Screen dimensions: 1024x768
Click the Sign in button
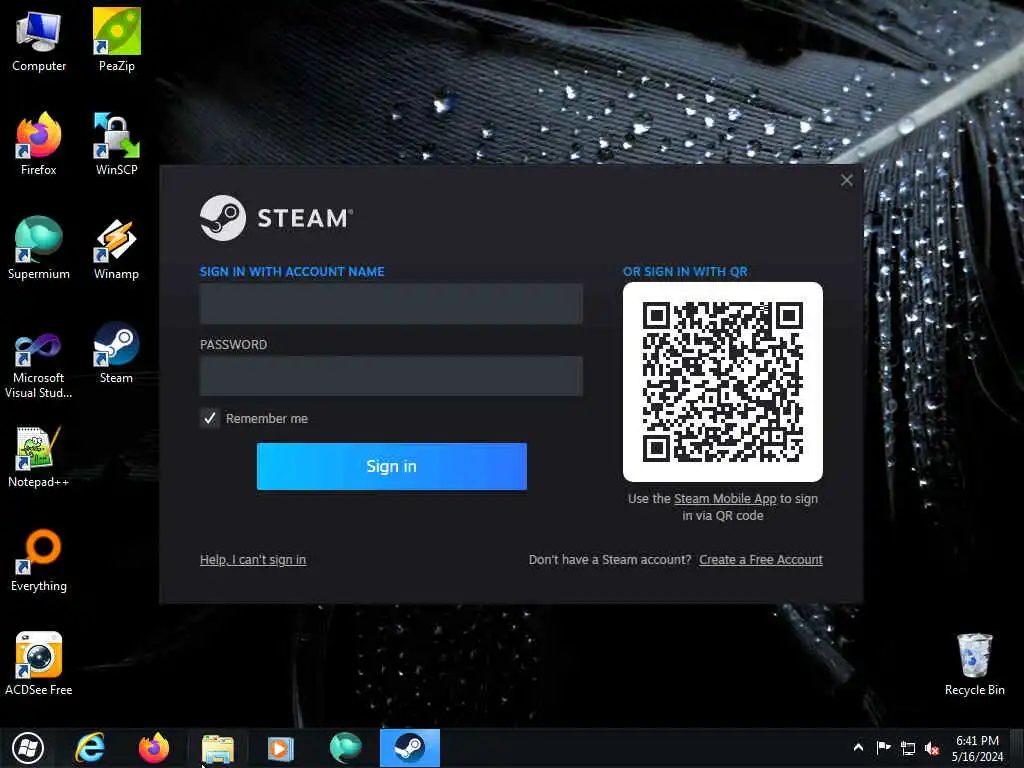coord(392,466)
